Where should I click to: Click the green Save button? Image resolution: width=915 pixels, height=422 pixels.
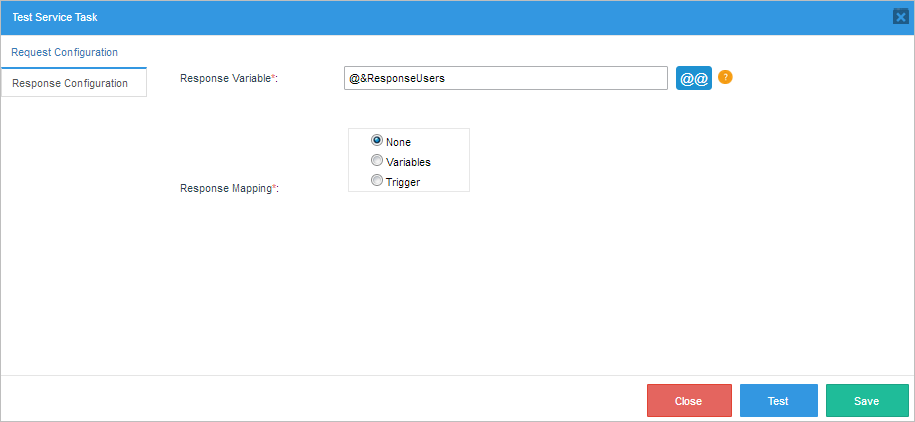[x=867, y=401]
